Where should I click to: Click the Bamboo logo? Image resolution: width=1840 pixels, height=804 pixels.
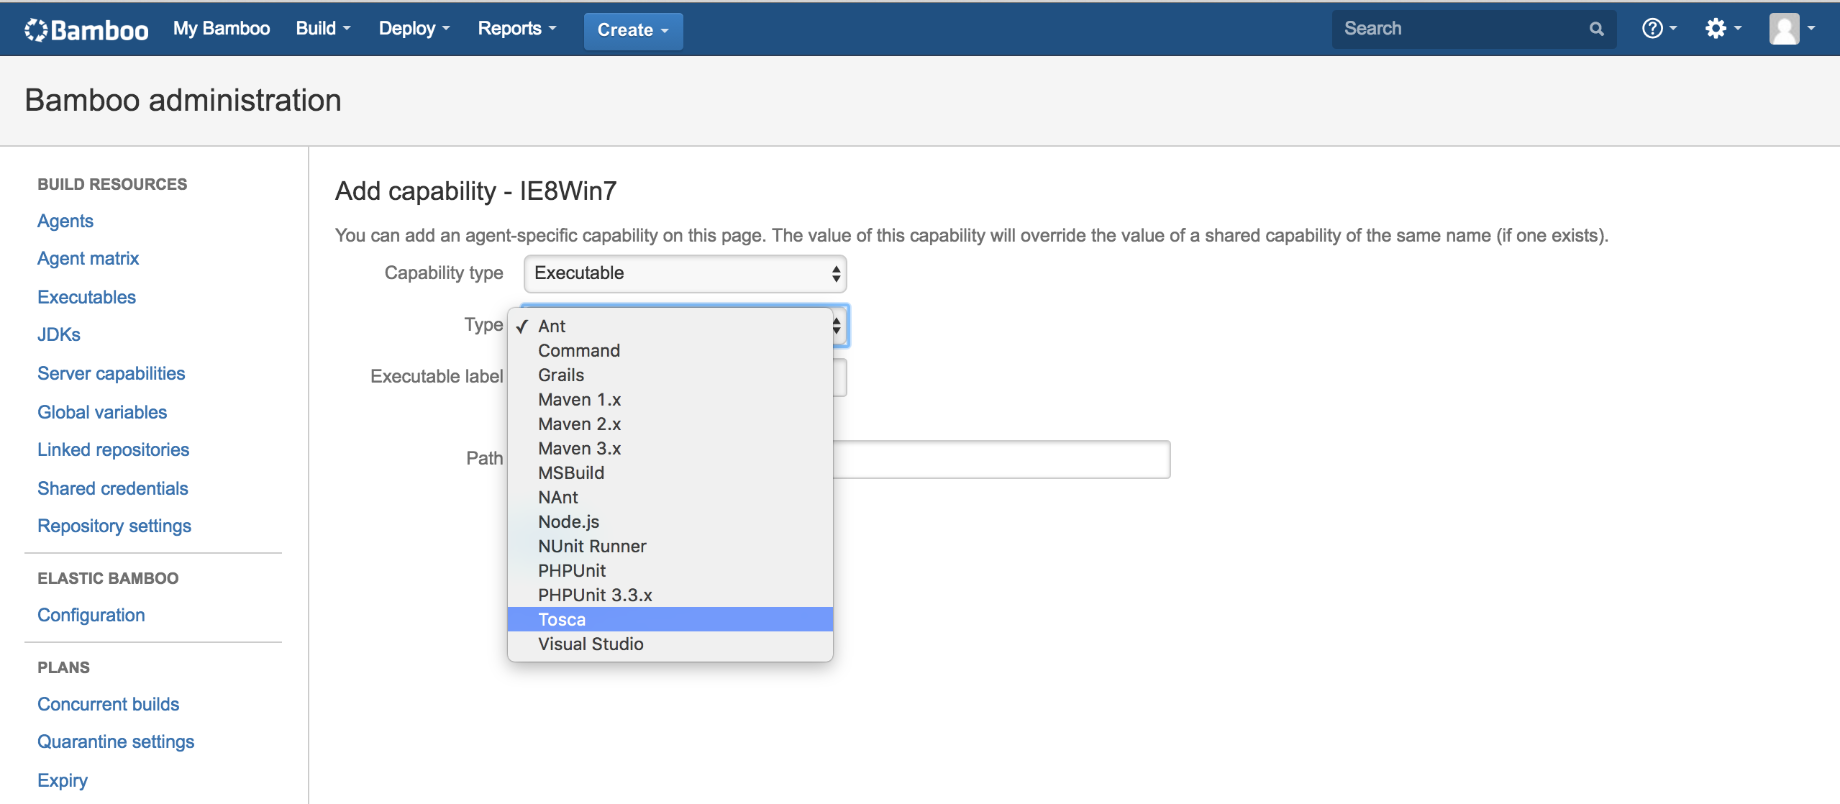pyautogui.click(x=86, y=30)
